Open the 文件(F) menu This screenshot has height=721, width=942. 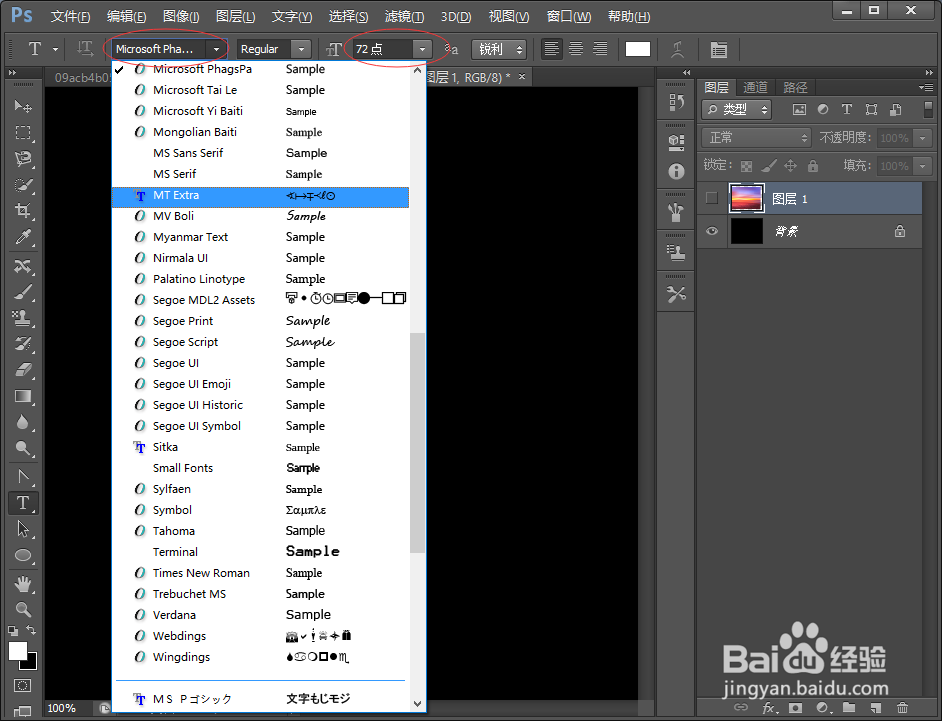coord(70,17)
